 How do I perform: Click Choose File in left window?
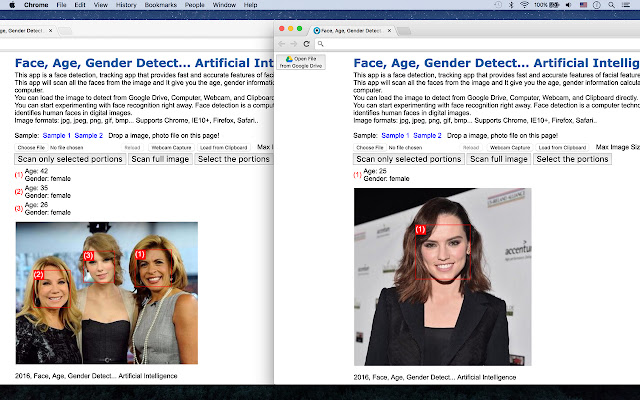pyautogui.click(x=31, y=147)
